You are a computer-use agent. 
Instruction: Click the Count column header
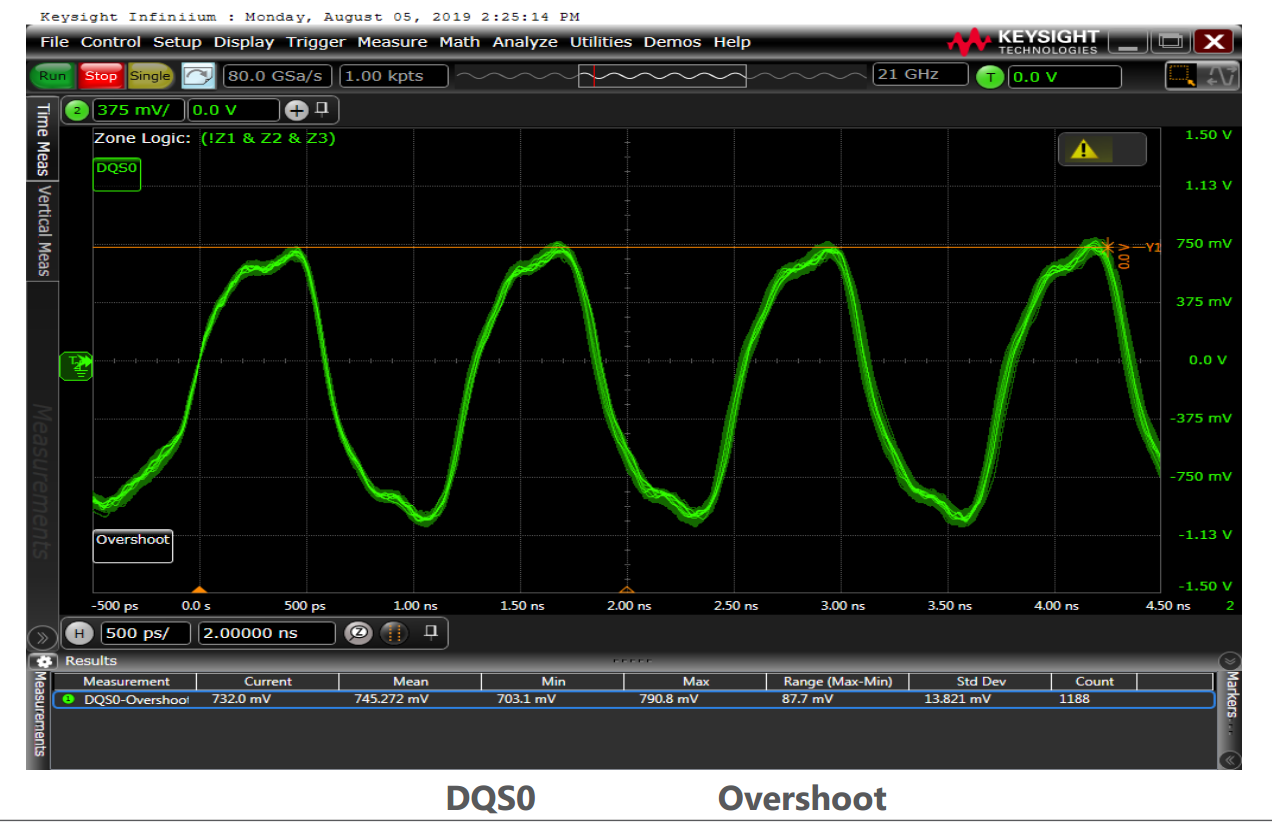[1094, 681]
